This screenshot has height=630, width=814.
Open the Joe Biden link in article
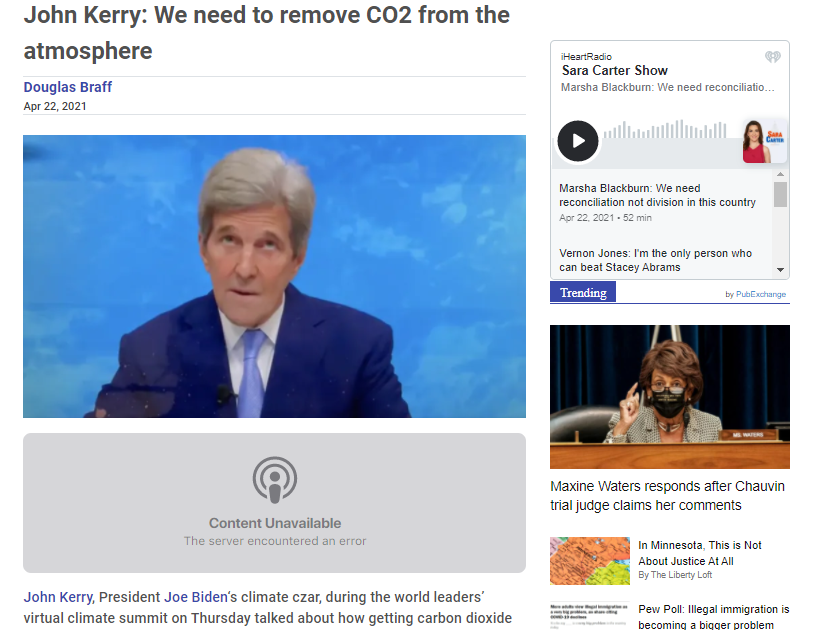pos(196,597)
